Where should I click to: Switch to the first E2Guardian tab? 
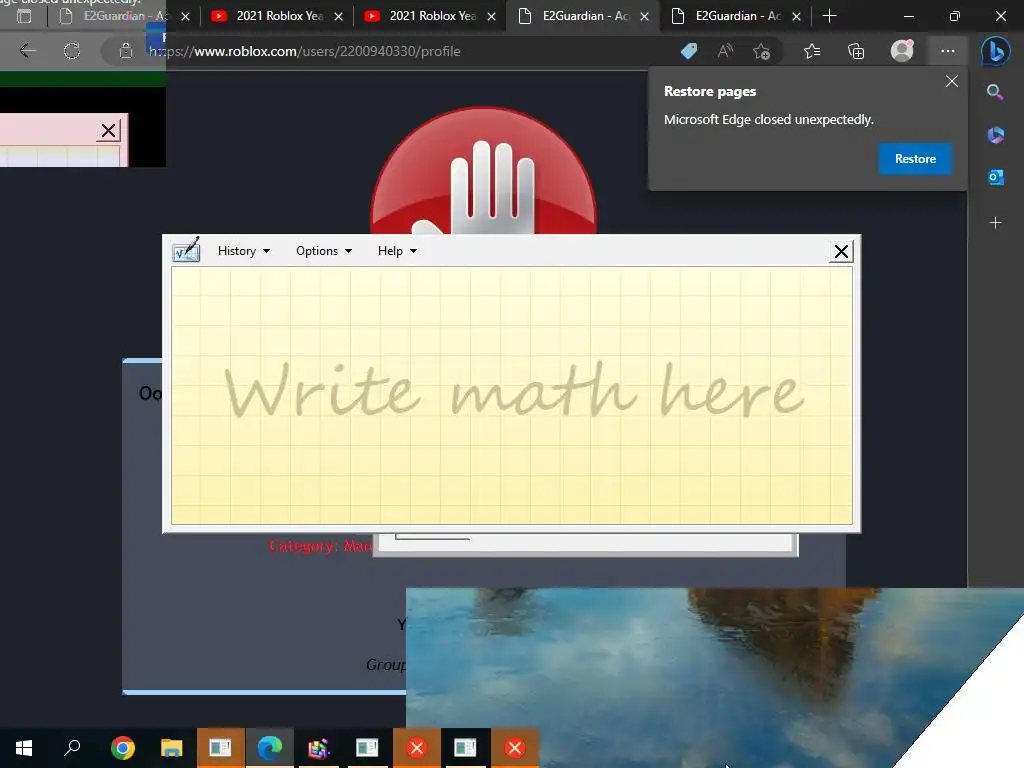123,16
